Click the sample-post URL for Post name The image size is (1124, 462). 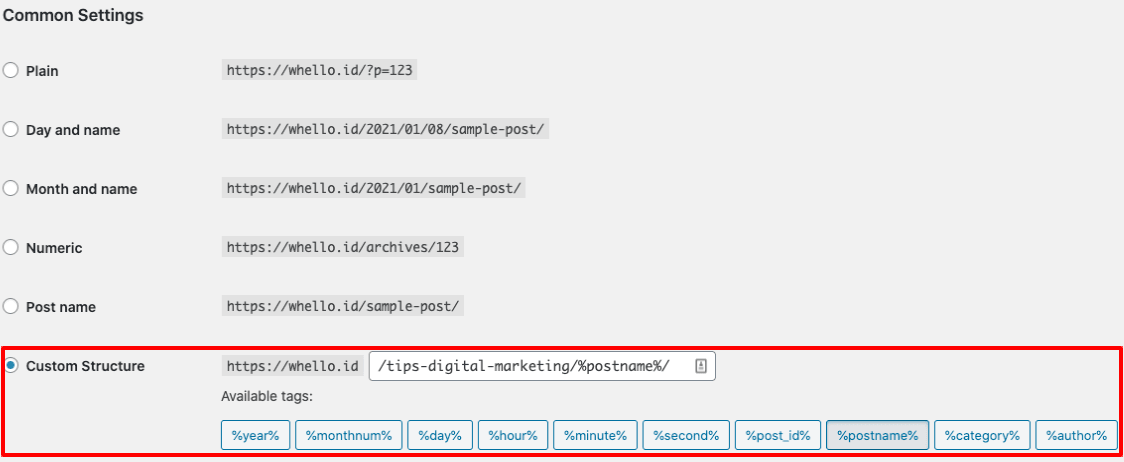coord(343,307)
